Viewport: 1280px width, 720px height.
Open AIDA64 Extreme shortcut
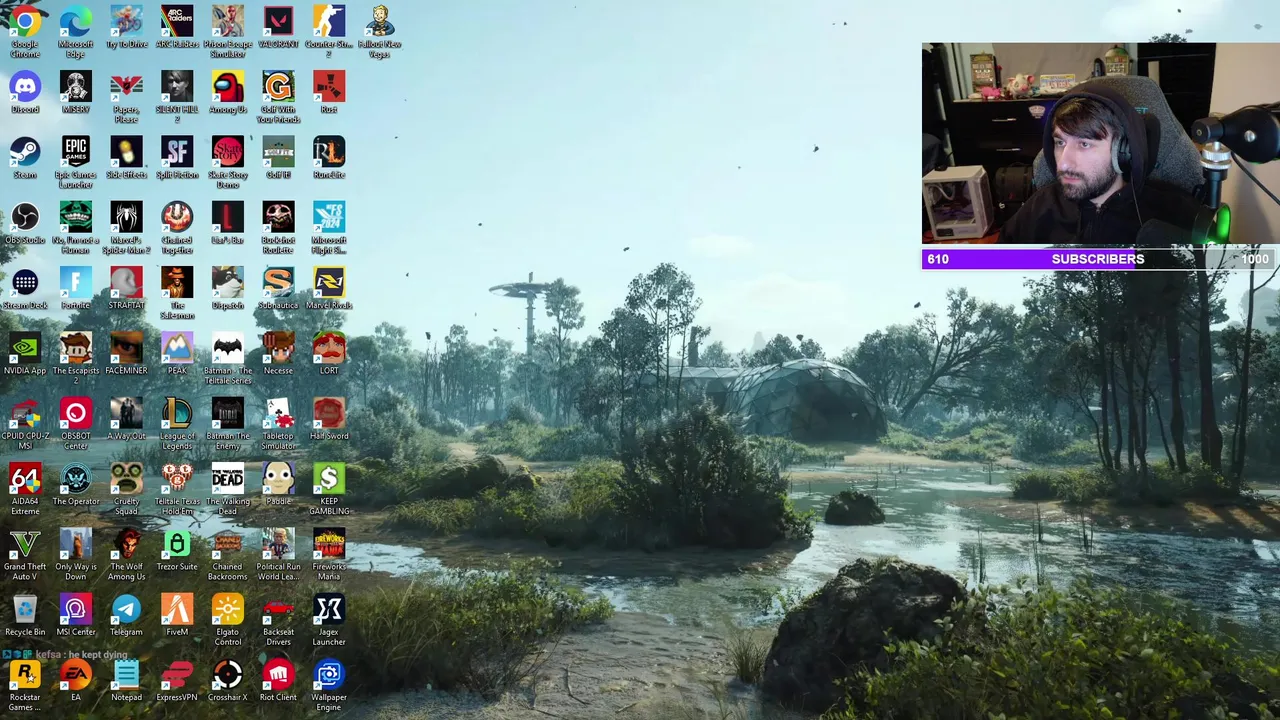[x=25, y=487]
